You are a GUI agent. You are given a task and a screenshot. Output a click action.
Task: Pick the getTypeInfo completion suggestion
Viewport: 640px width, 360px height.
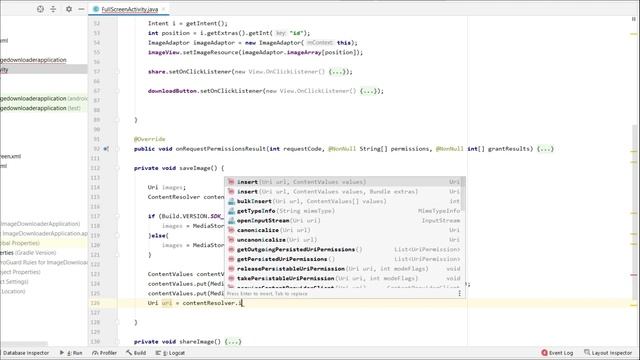point(344,211)
